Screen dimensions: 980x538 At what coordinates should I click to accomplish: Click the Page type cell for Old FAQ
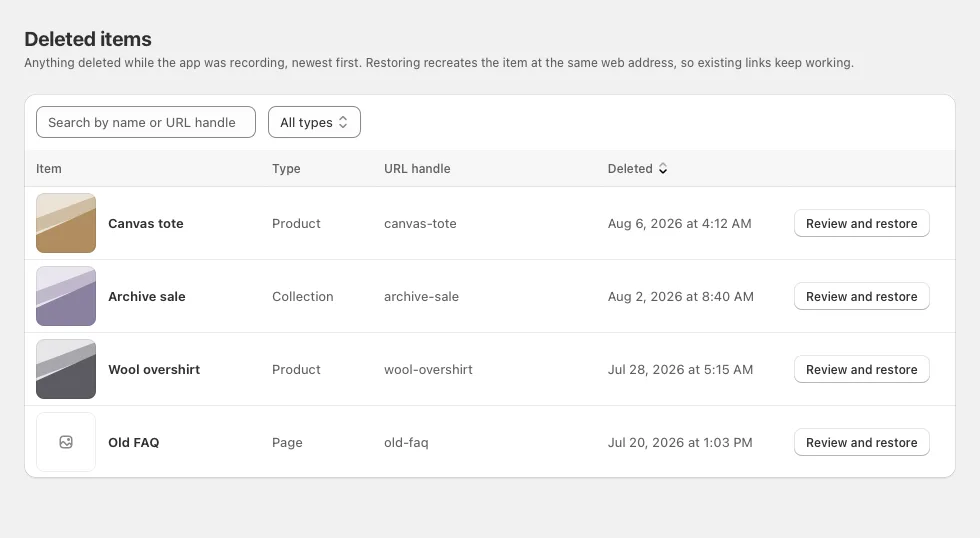287,443
